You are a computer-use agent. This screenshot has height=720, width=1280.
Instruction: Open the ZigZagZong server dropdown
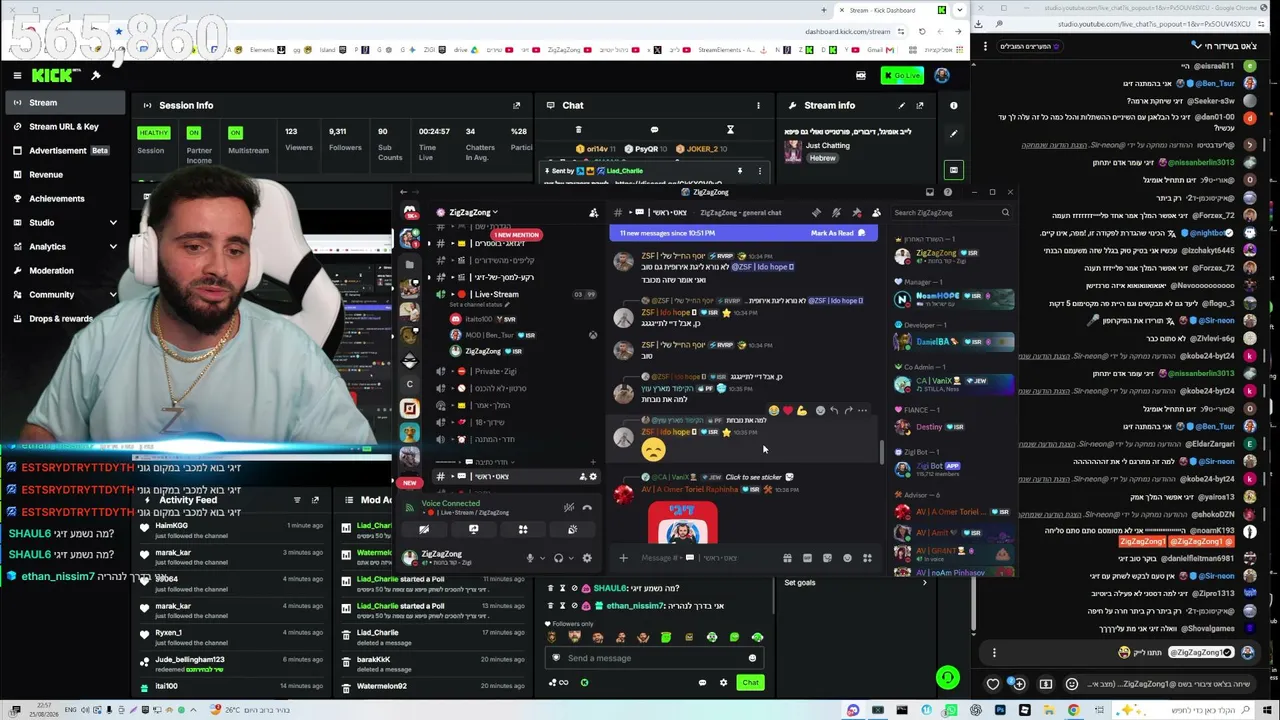[x=472, y=212]
